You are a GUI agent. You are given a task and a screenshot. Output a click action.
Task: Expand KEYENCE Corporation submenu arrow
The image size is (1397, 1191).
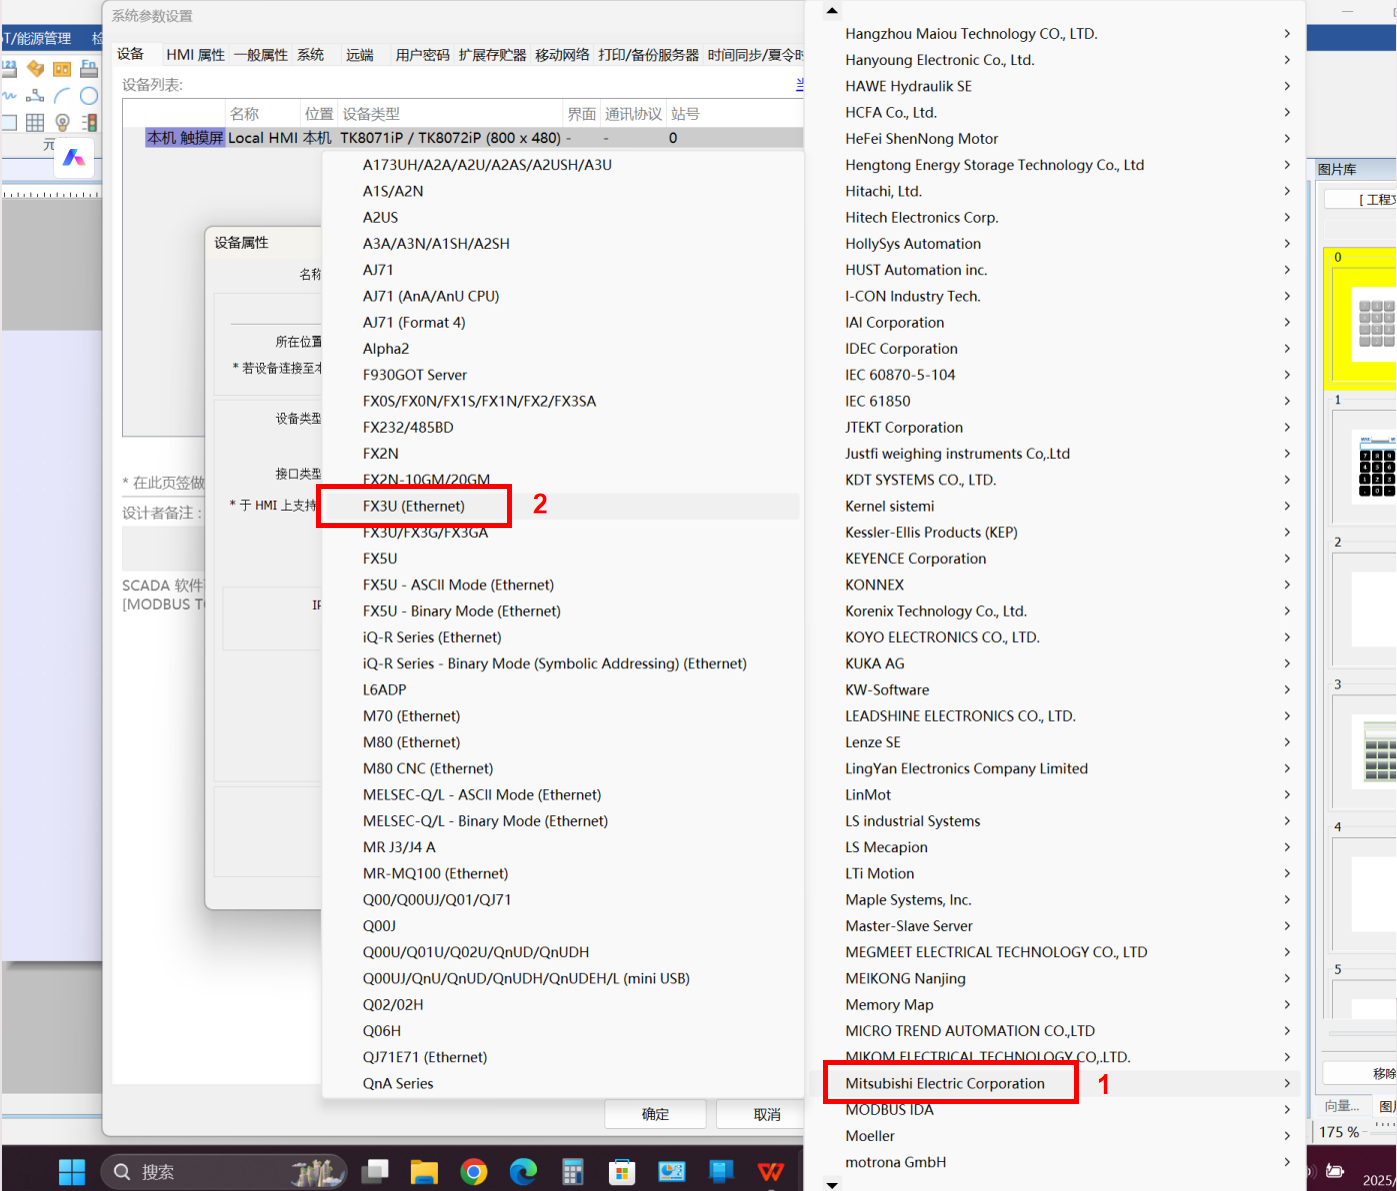[1287, 558]
